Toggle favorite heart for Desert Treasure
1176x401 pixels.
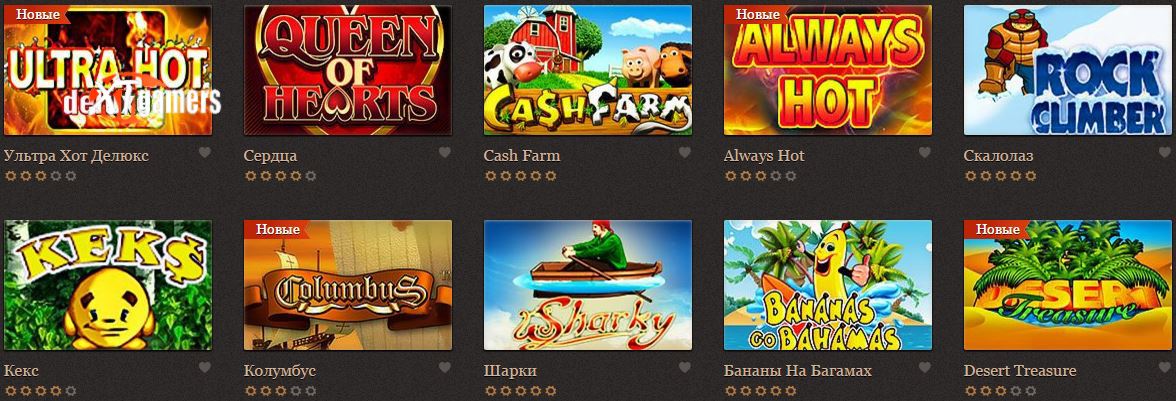[x=1165, y=367]
